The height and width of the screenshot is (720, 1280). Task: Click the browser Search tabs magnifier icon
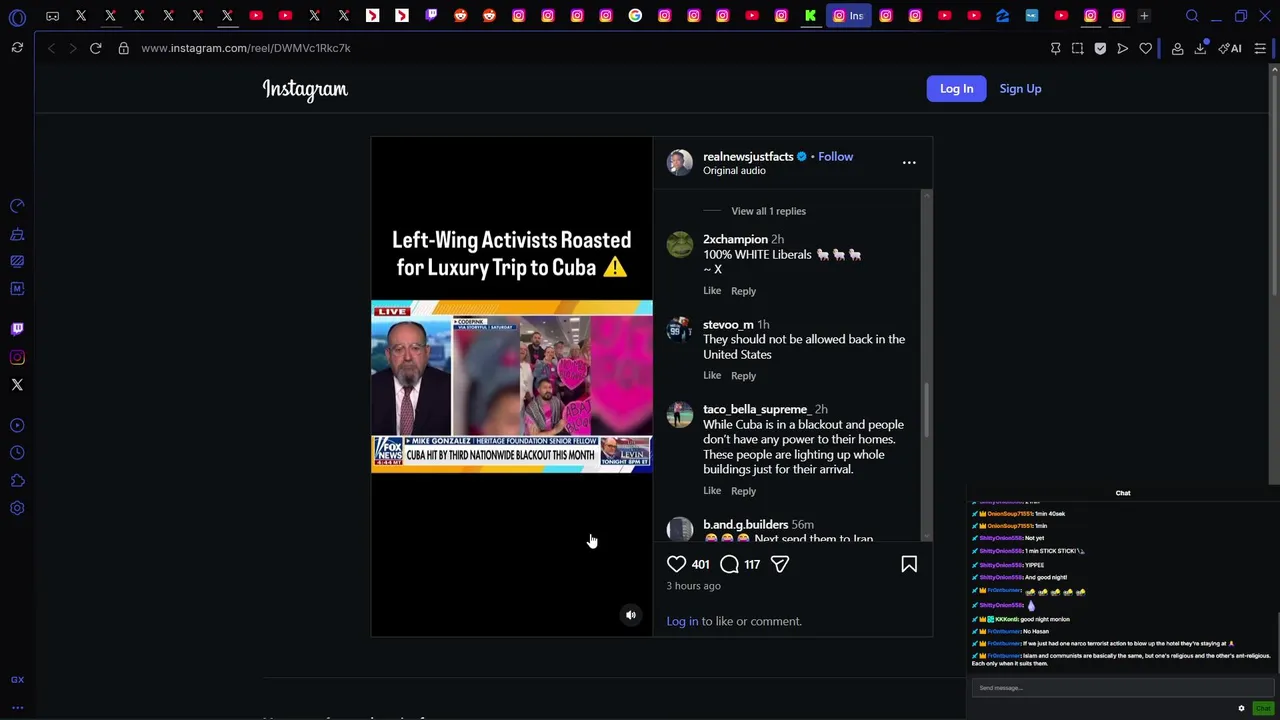[x=1192, y=16]
